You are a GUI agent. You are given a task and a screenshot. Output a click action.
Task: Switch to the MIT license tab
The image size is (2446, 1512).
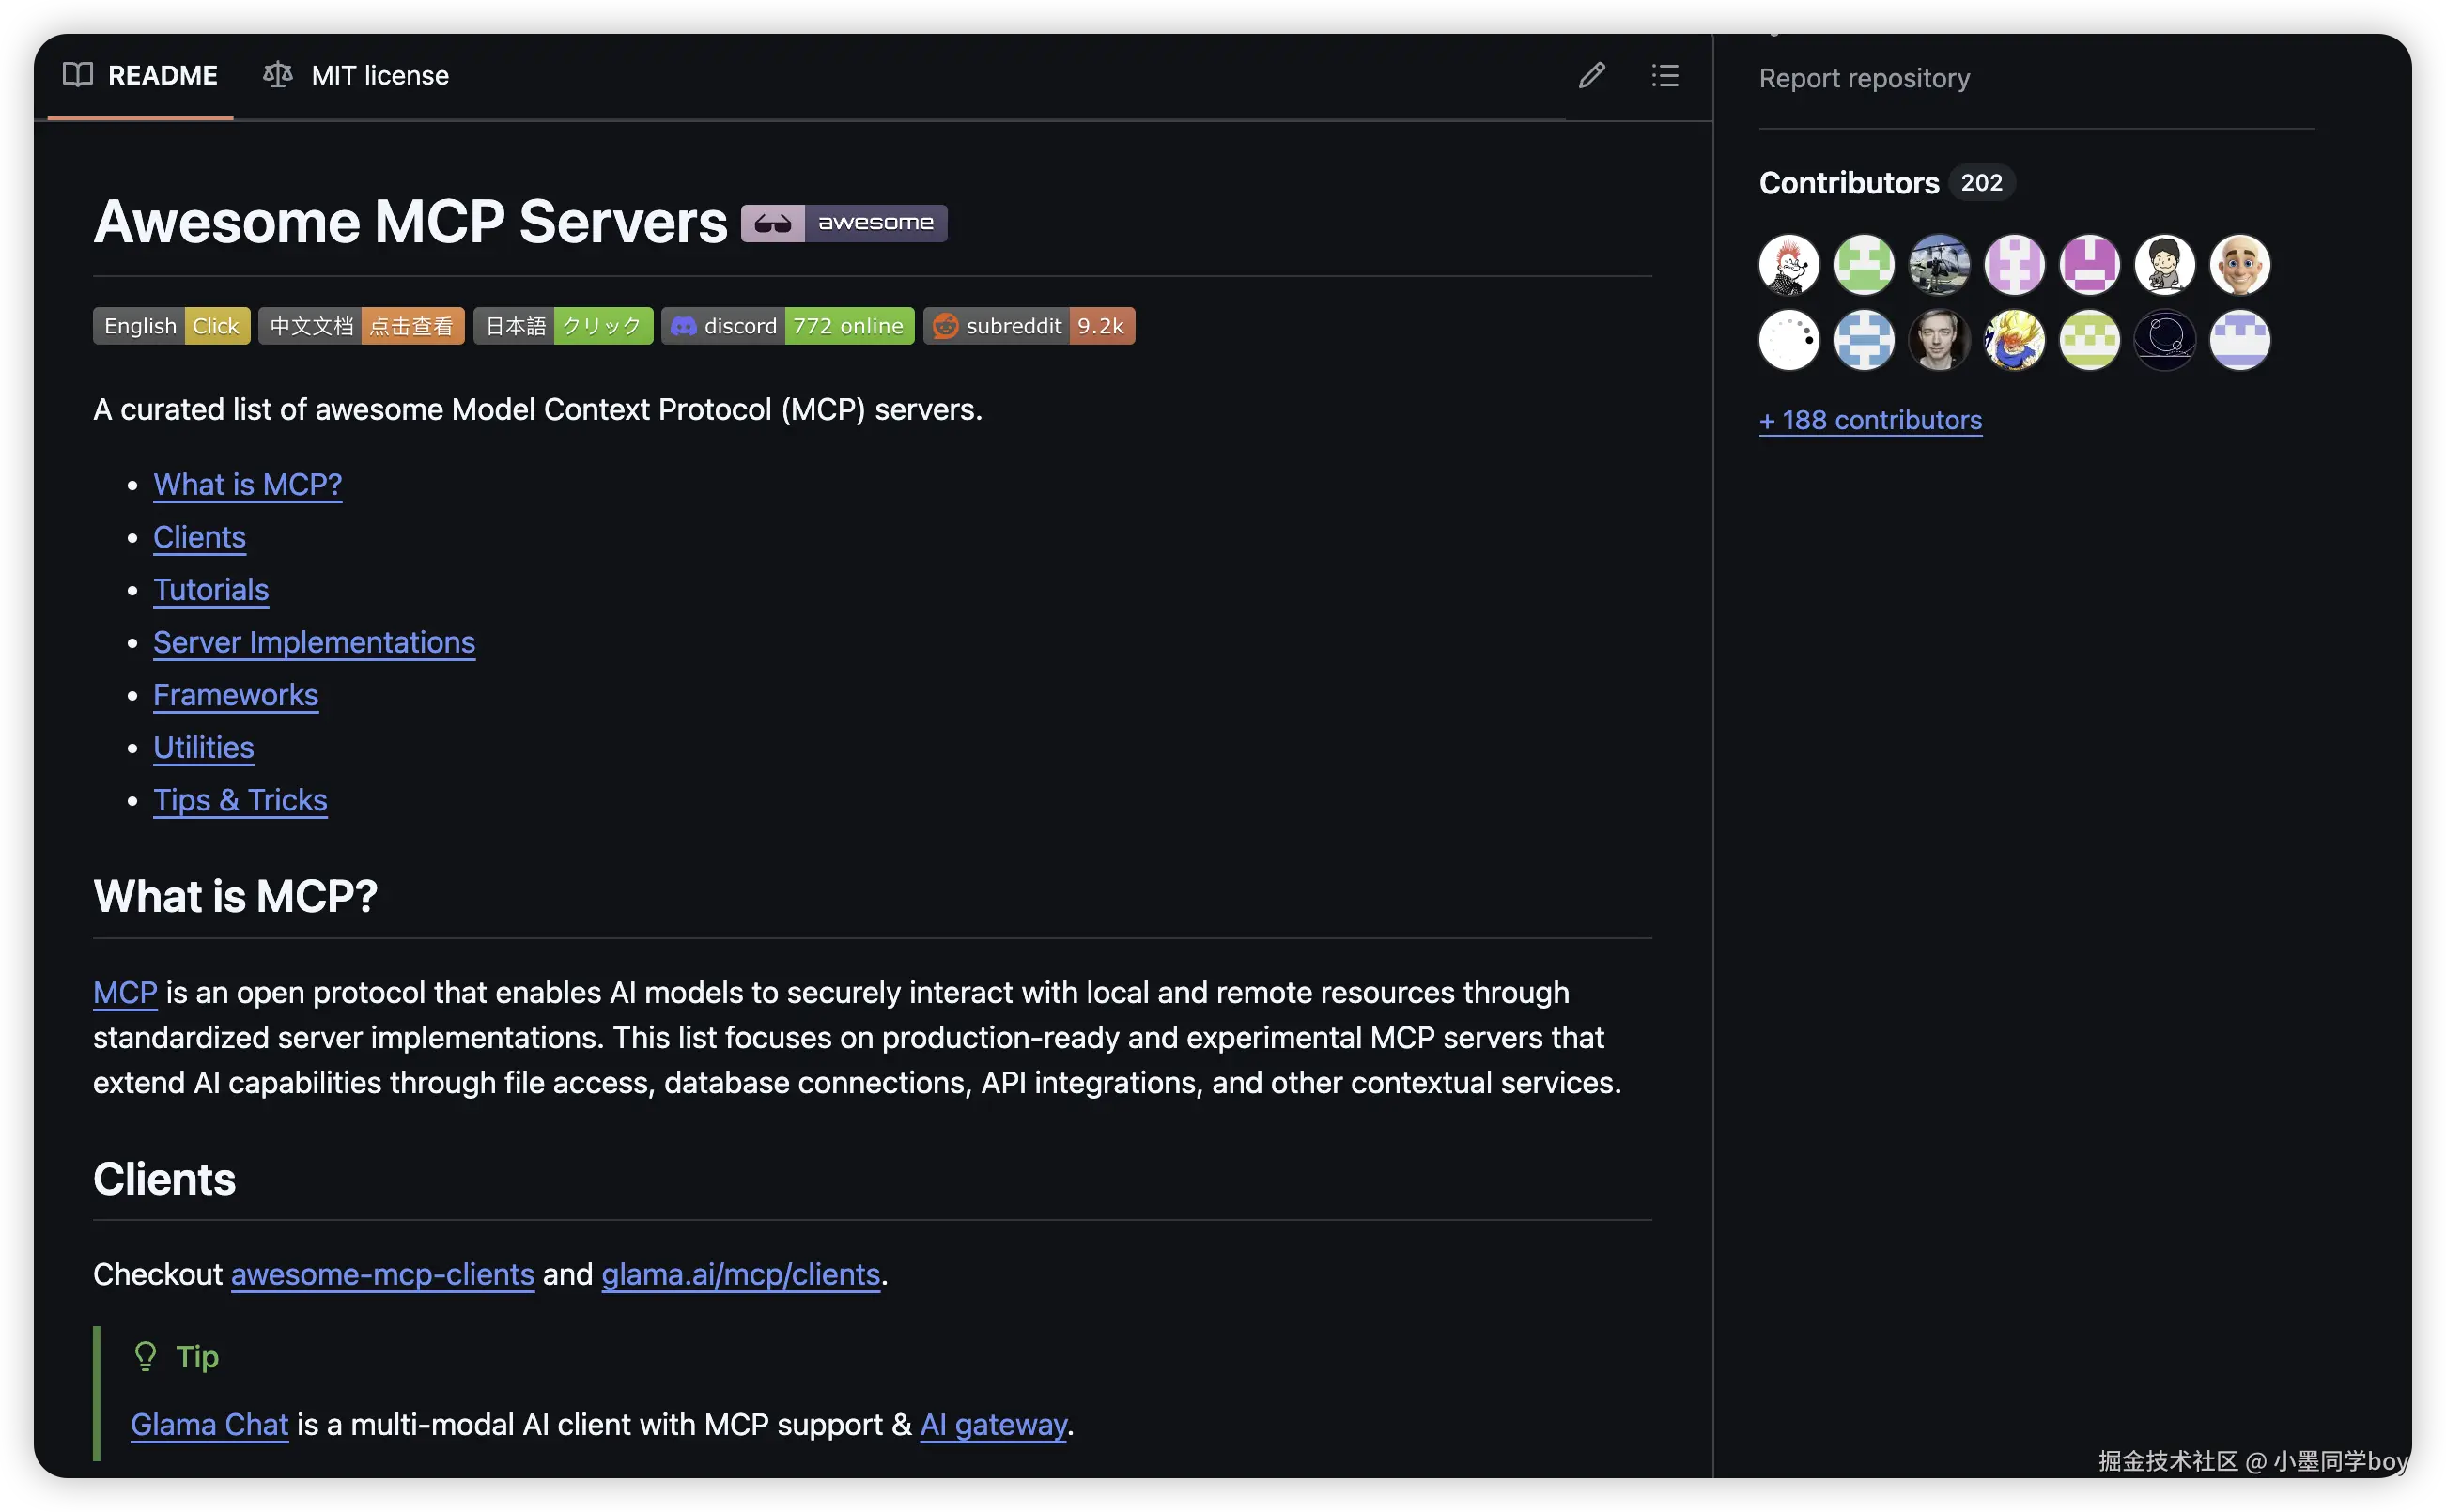pos(356,75)
